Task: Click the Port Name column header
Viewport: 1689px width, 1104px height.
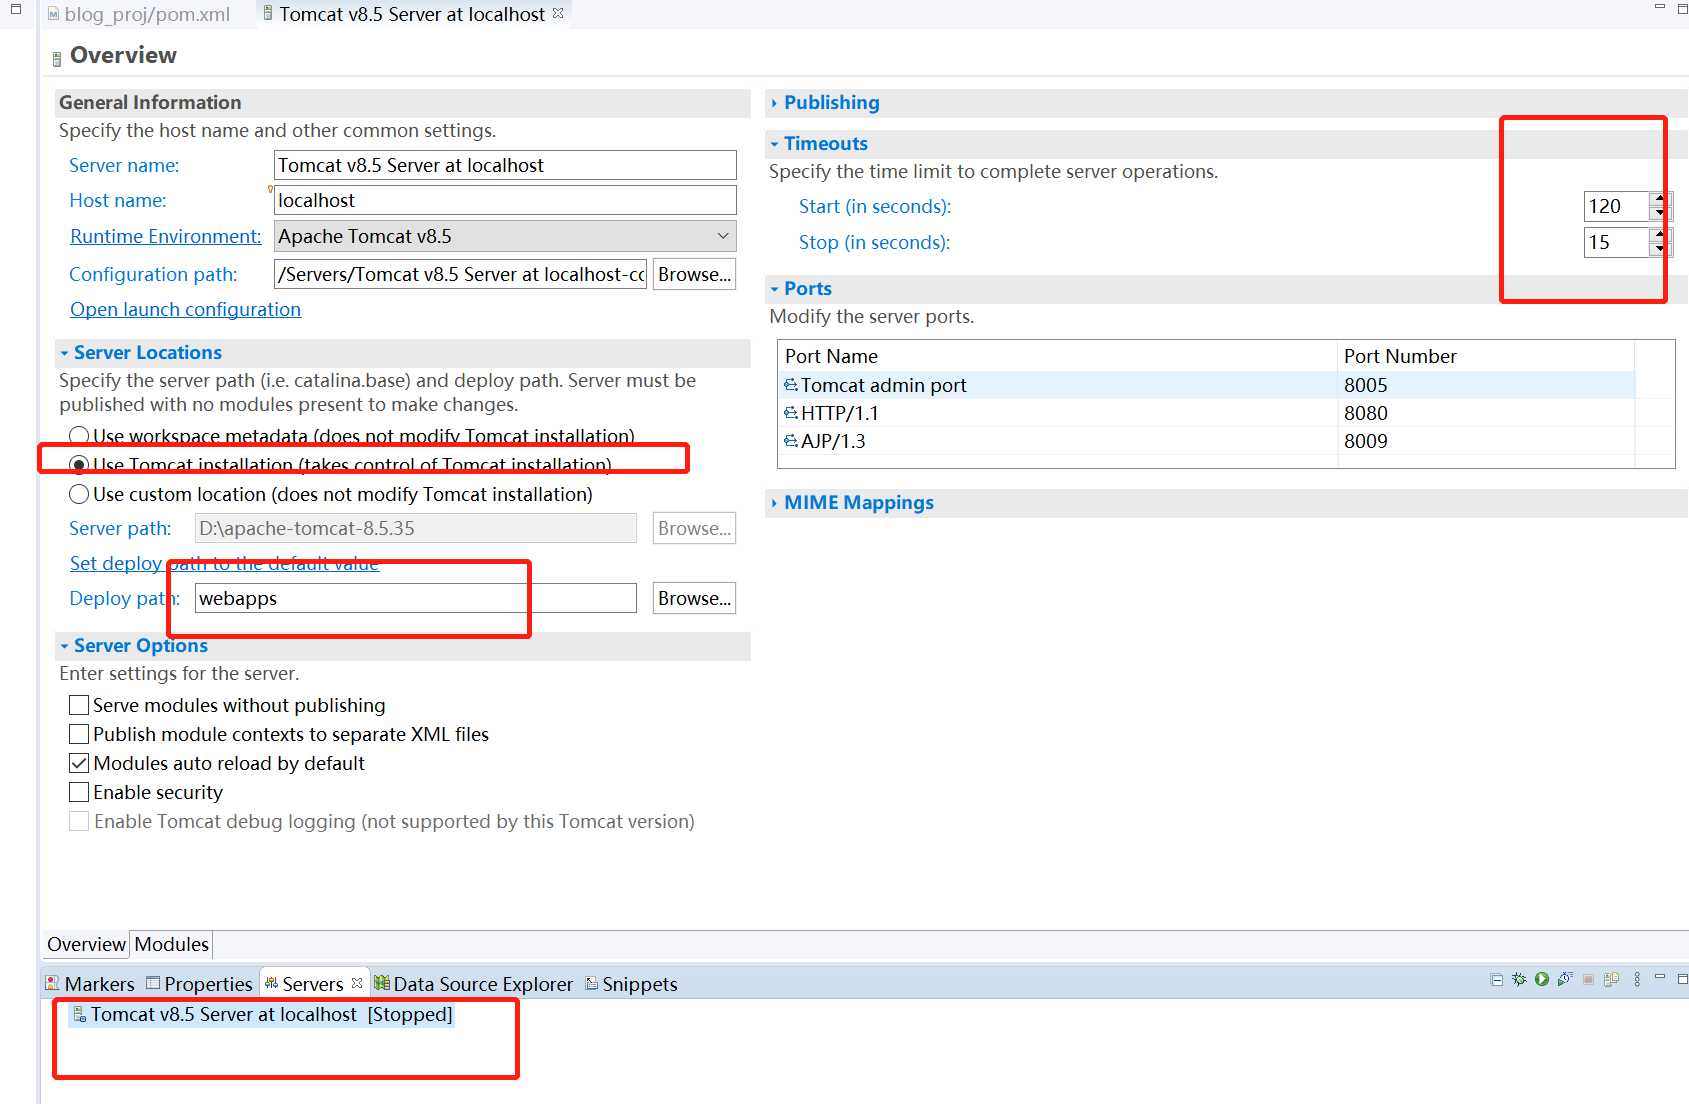Action: coord(1057,356)
